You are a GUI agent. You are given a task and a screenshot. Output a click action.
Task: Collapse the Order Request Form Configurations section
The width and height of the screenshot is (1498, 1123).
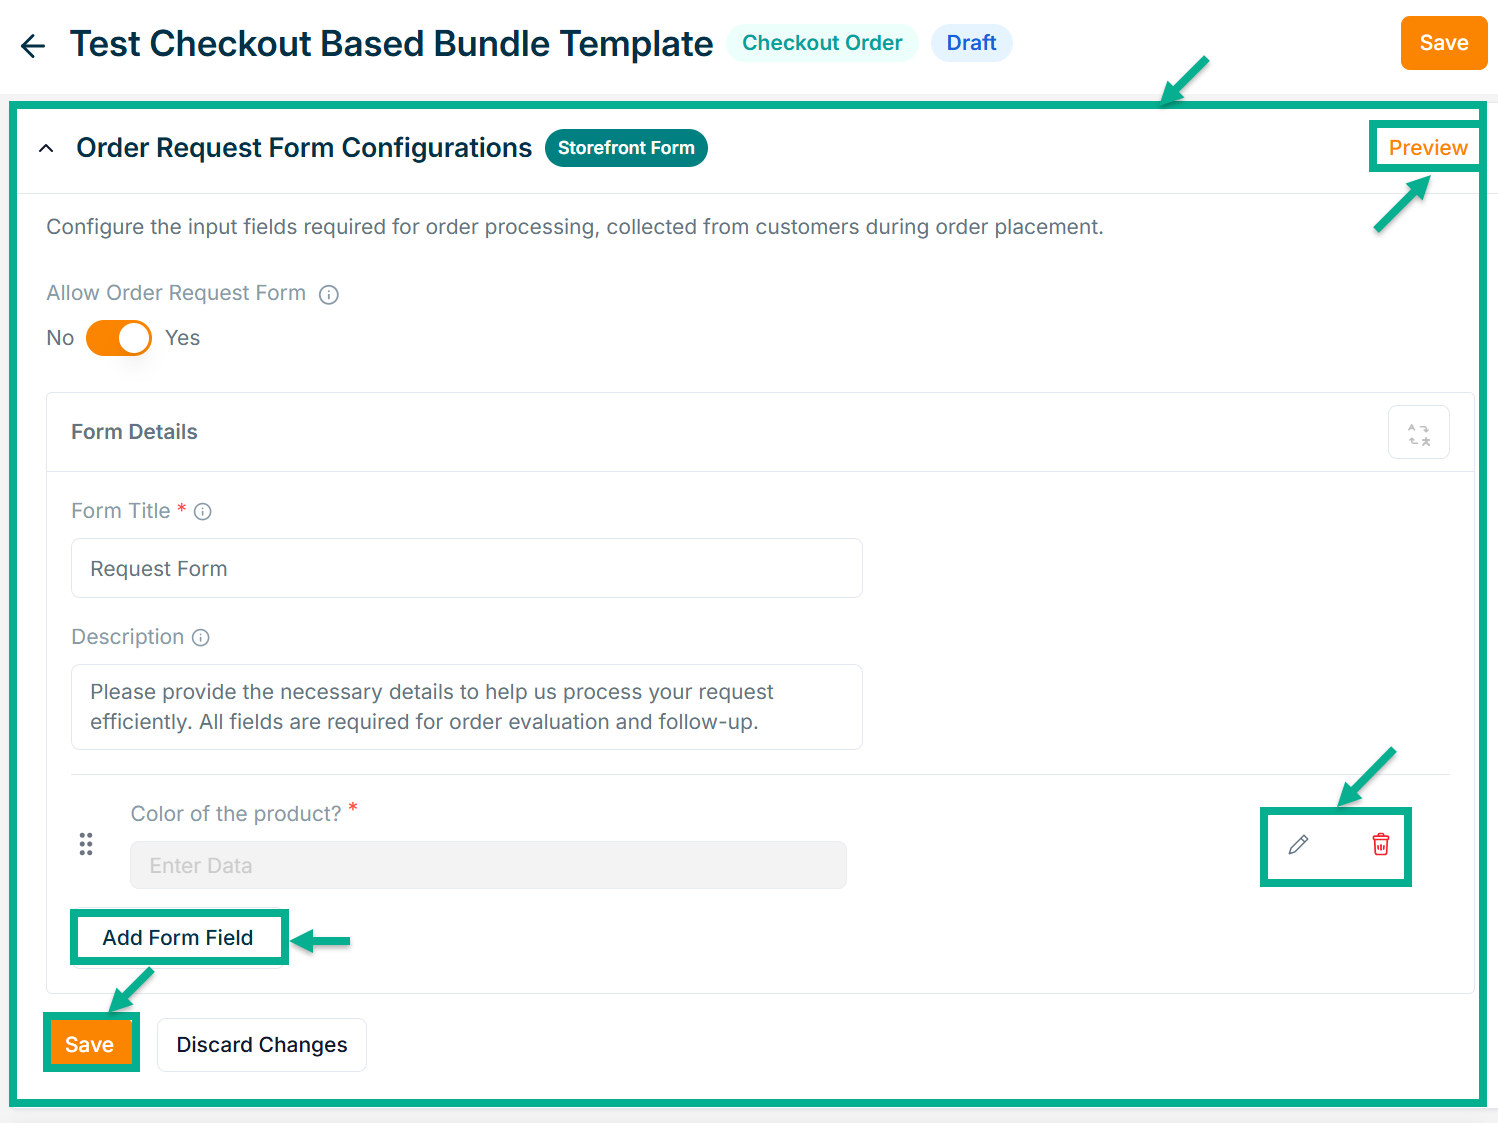(x=46, y=149)
